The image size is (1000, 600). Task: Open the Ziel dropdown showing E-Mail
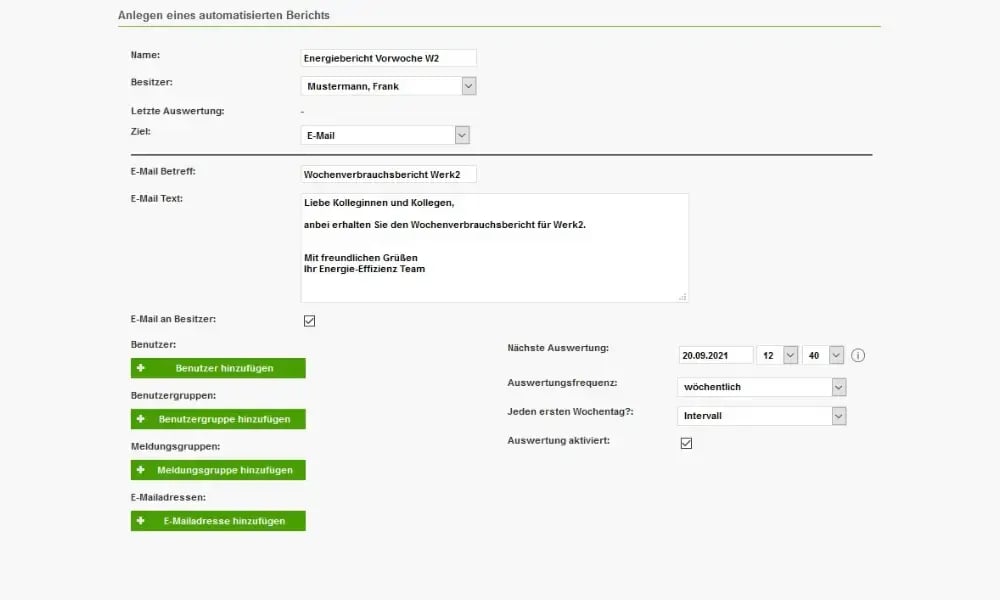pyautogui.click(x=459, y=134)
